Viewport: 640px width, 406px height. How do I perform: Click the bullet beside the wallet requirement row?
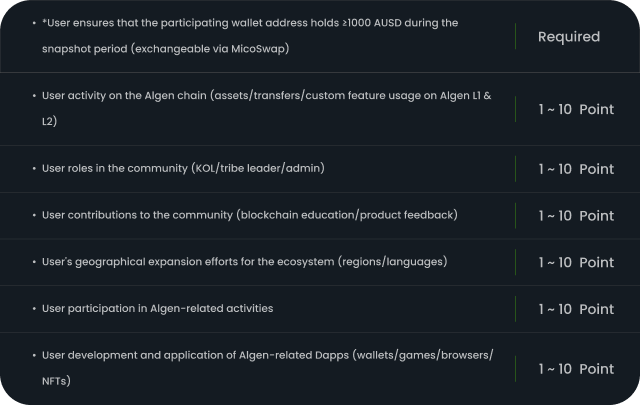pyautogui.click(x=34, y=23)
